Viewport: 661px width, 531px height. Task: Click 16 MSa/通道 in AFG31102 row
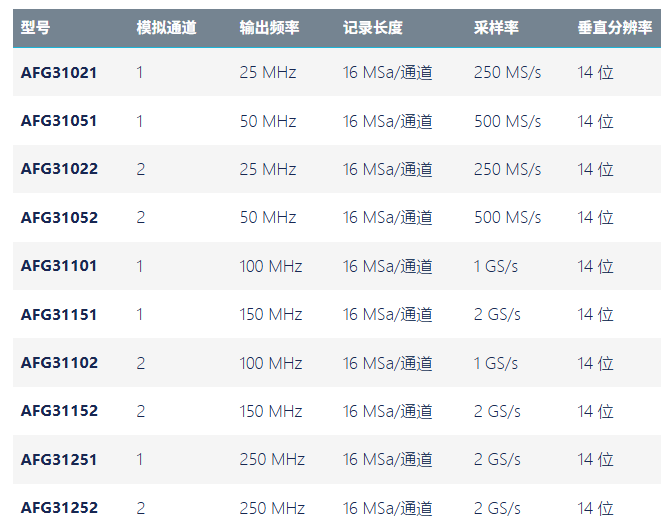pyautogui.click(x=387, y=363)
